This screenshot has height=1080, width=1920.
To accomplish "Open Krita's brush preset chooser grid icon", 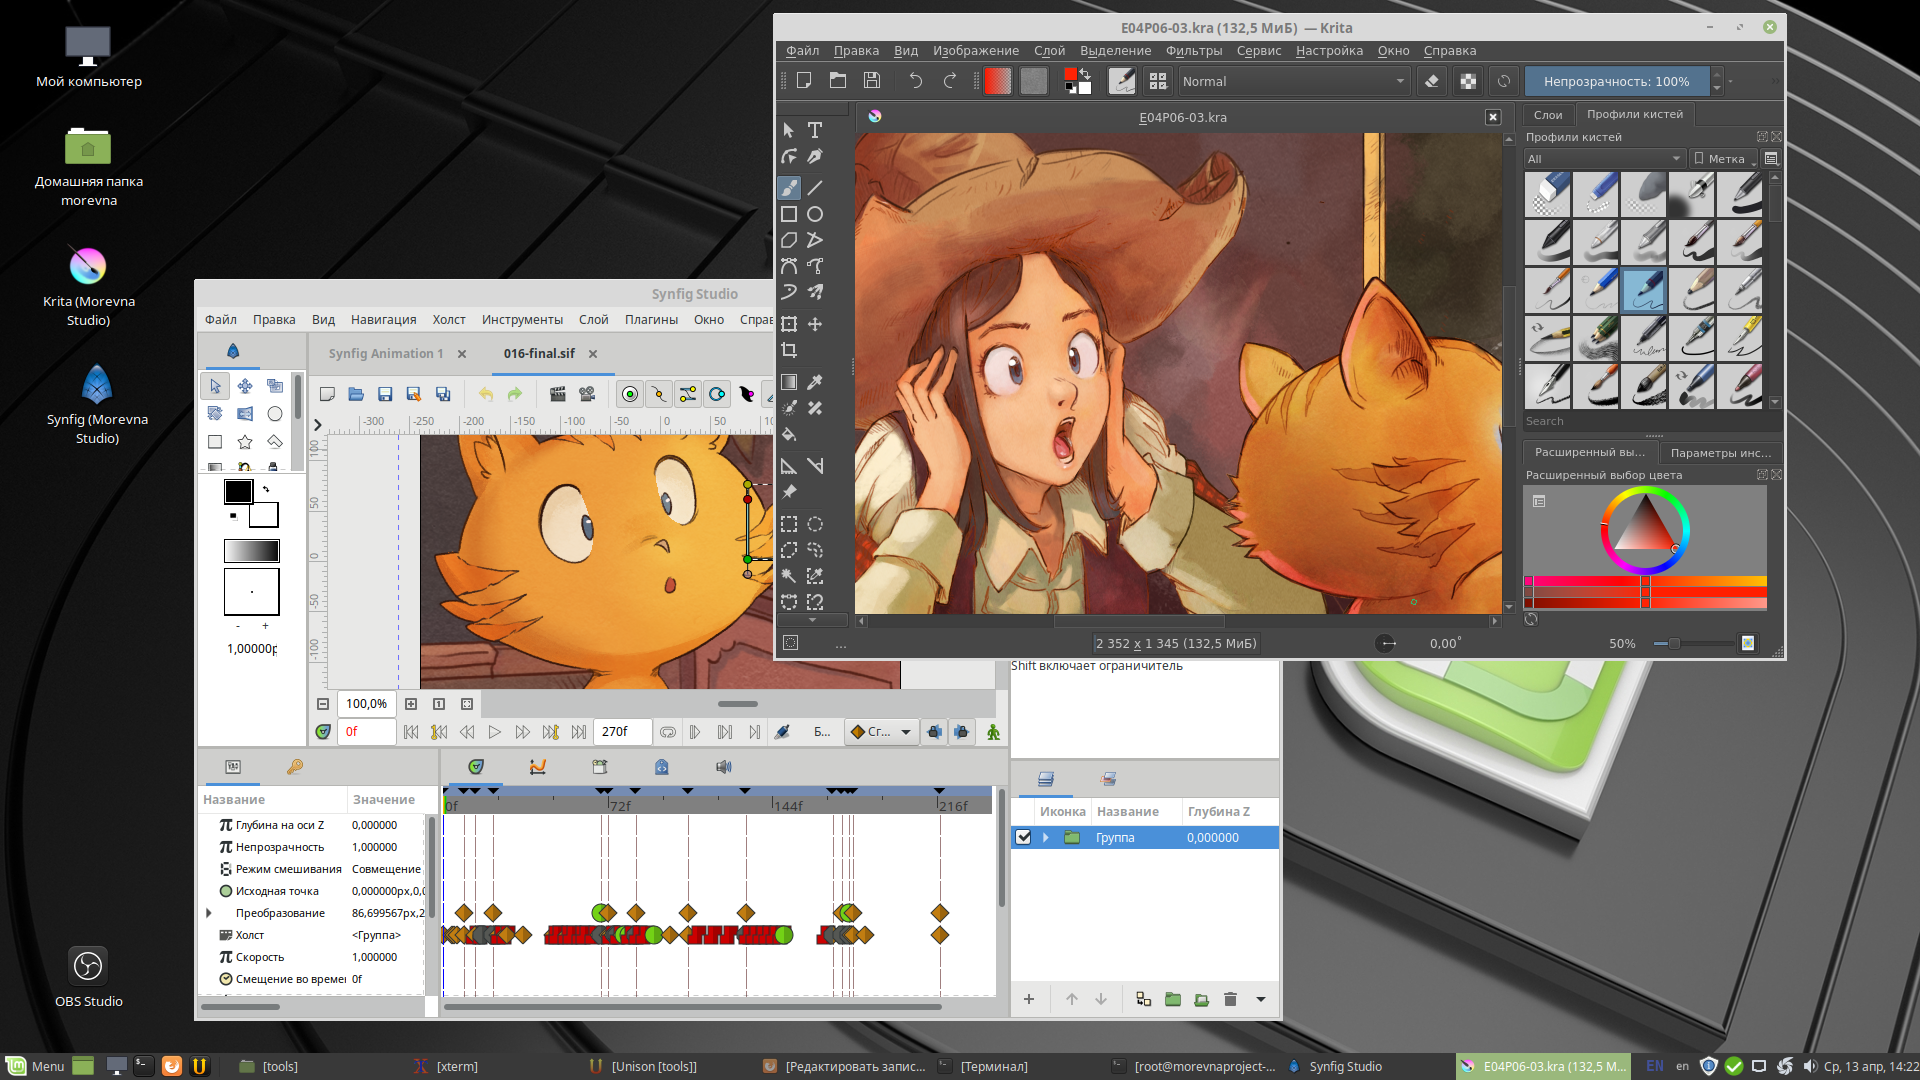I will click(x=1158, y=81).
